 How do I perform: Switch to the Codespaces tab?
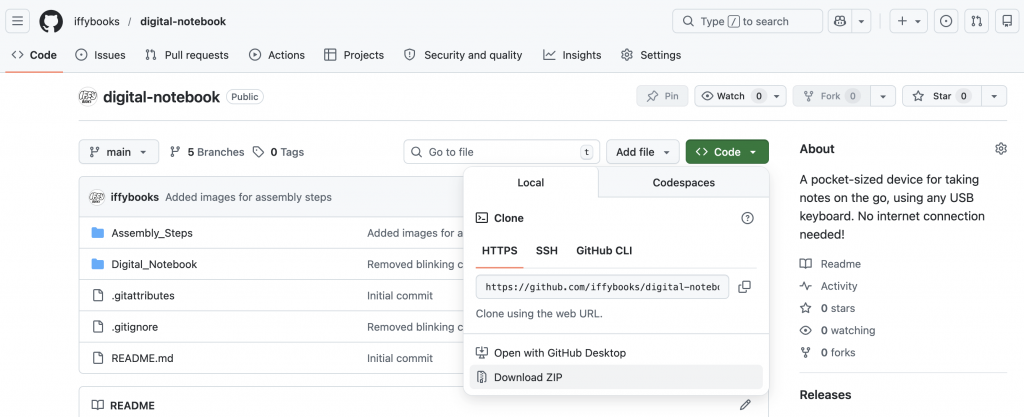tap(683, 183)
